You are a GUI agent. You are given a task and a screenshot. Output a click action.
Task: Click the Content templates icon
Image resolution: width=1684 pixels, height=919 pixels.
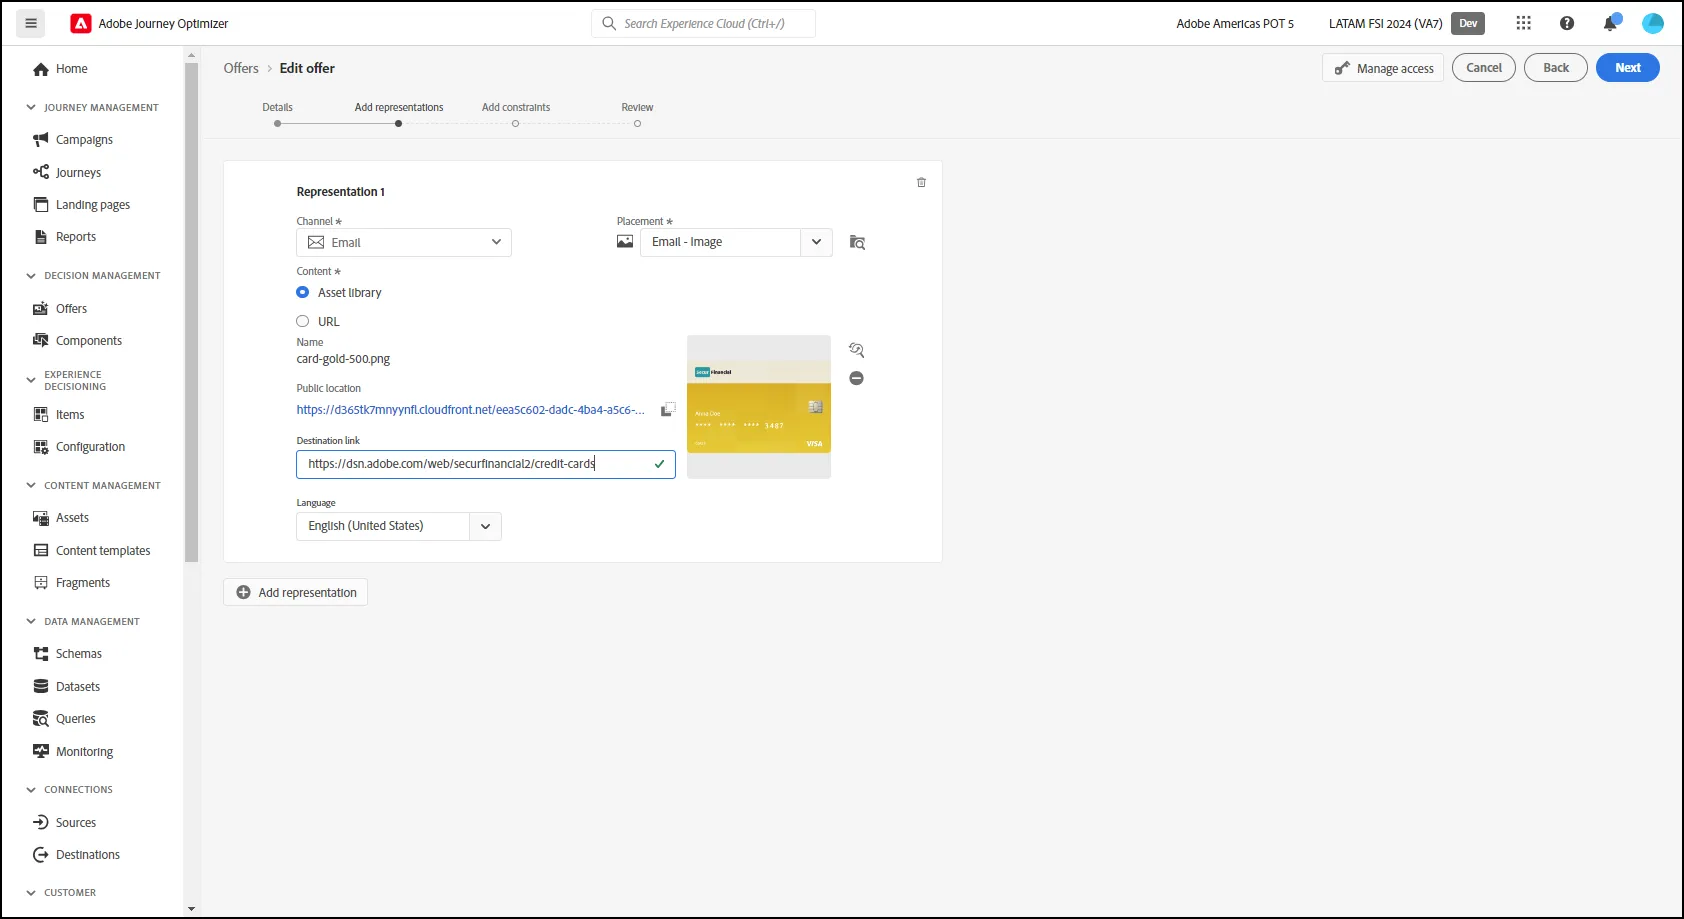pos(41,550)
